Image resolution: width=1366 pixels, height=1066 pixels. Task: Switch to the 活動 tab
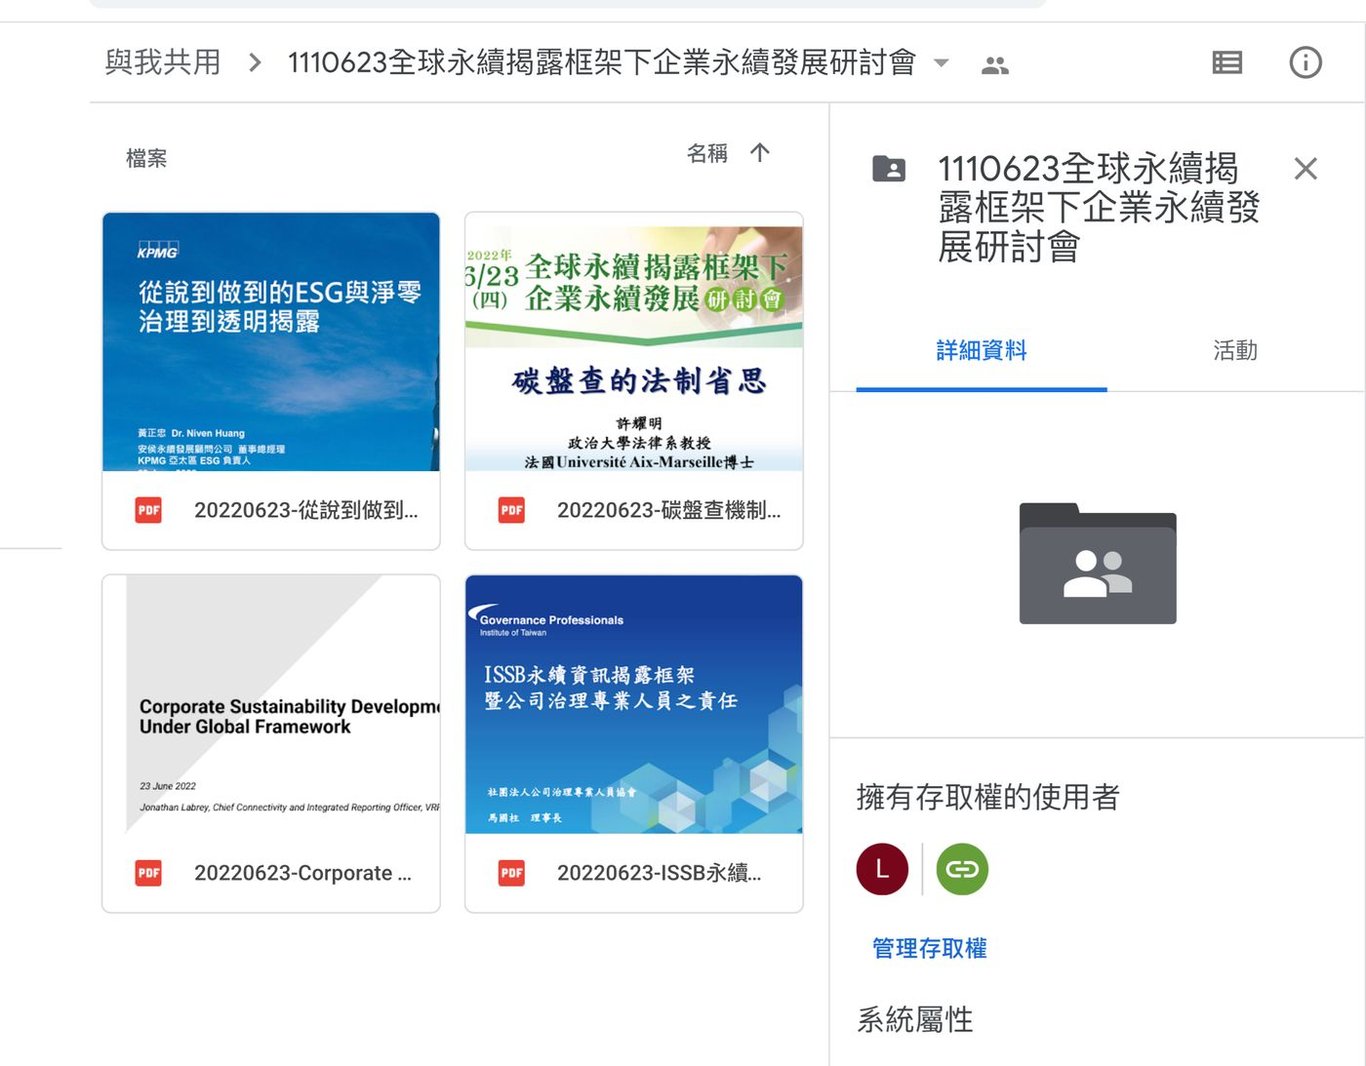pos(1235,350)
